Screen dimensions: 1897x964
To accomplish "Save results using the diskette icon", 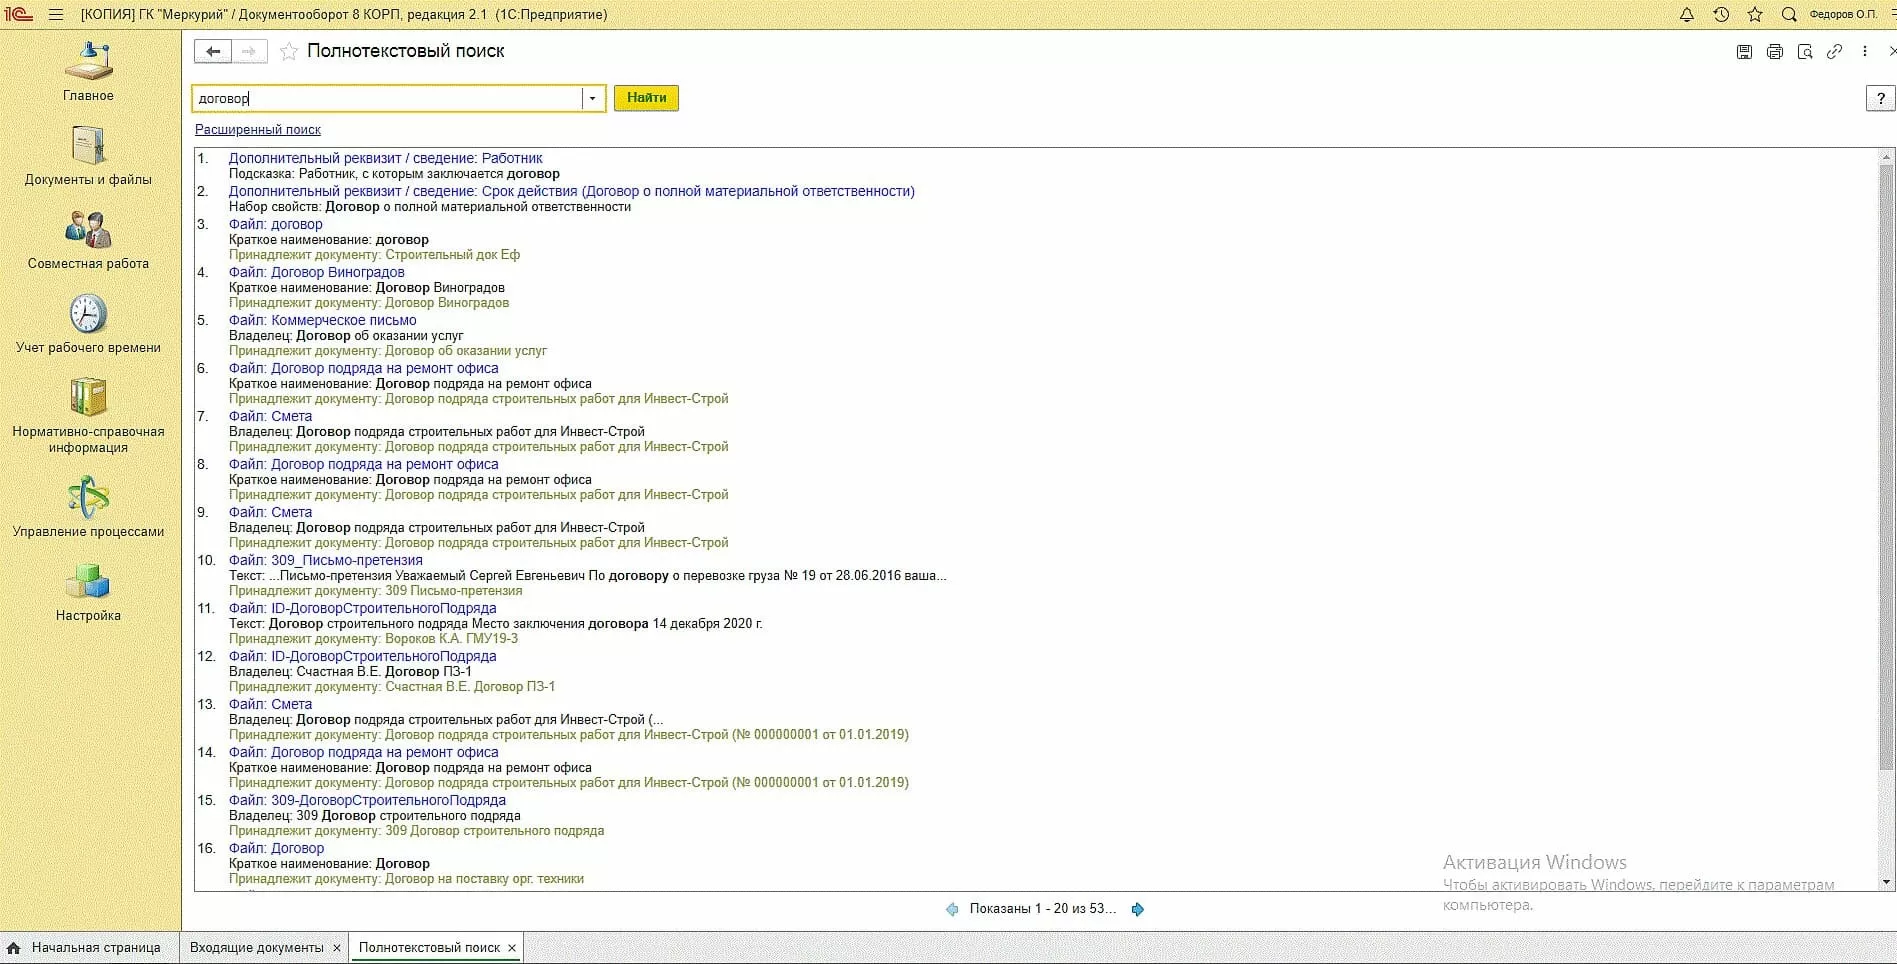I will (1744, 52).
